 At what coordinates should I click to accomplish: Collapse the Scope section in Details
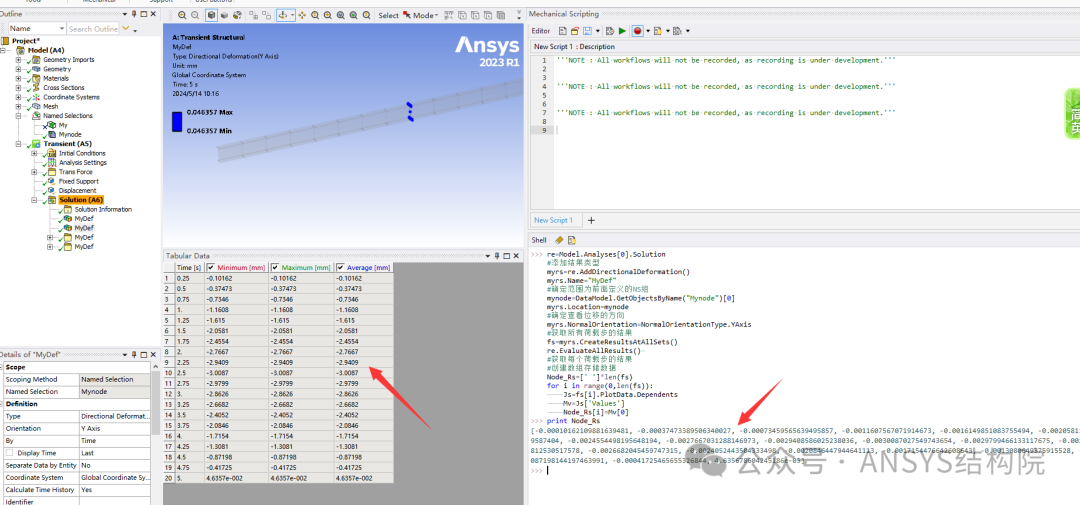(3, 367)
